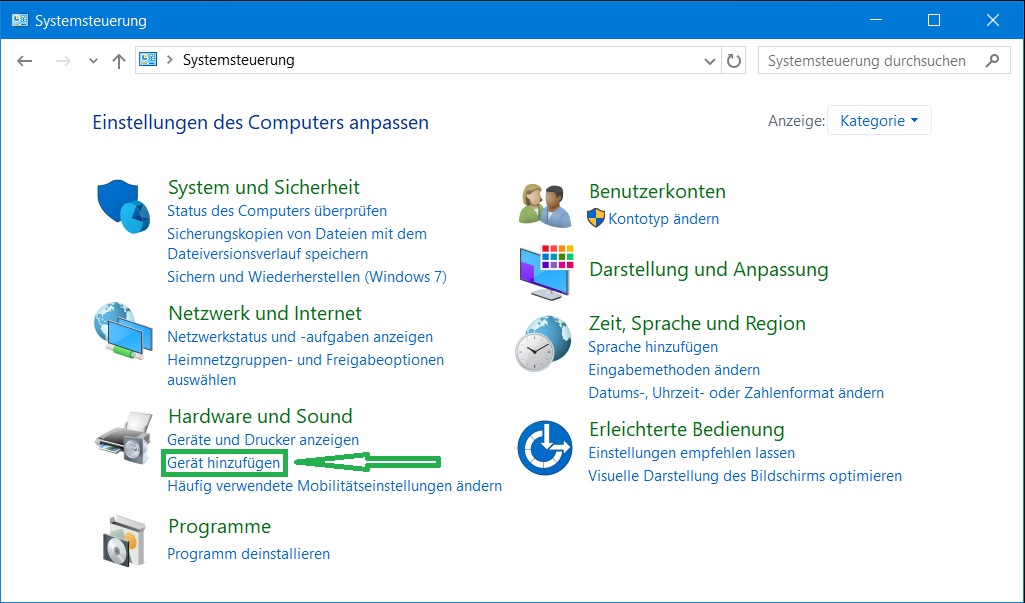Click the search magnifier icon

click(992, 60)
